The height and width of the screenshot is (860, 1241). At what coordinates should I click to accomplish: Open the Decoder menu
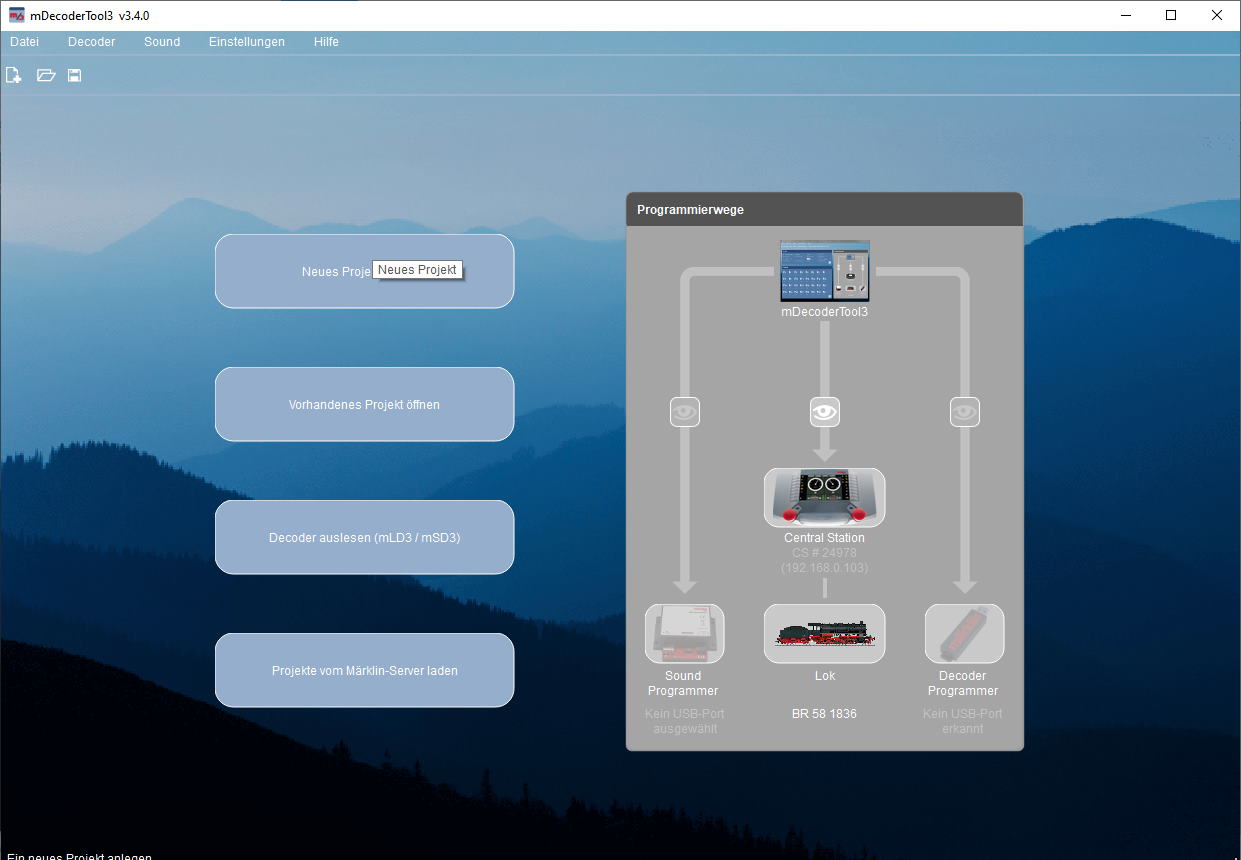tap(92, 42)
